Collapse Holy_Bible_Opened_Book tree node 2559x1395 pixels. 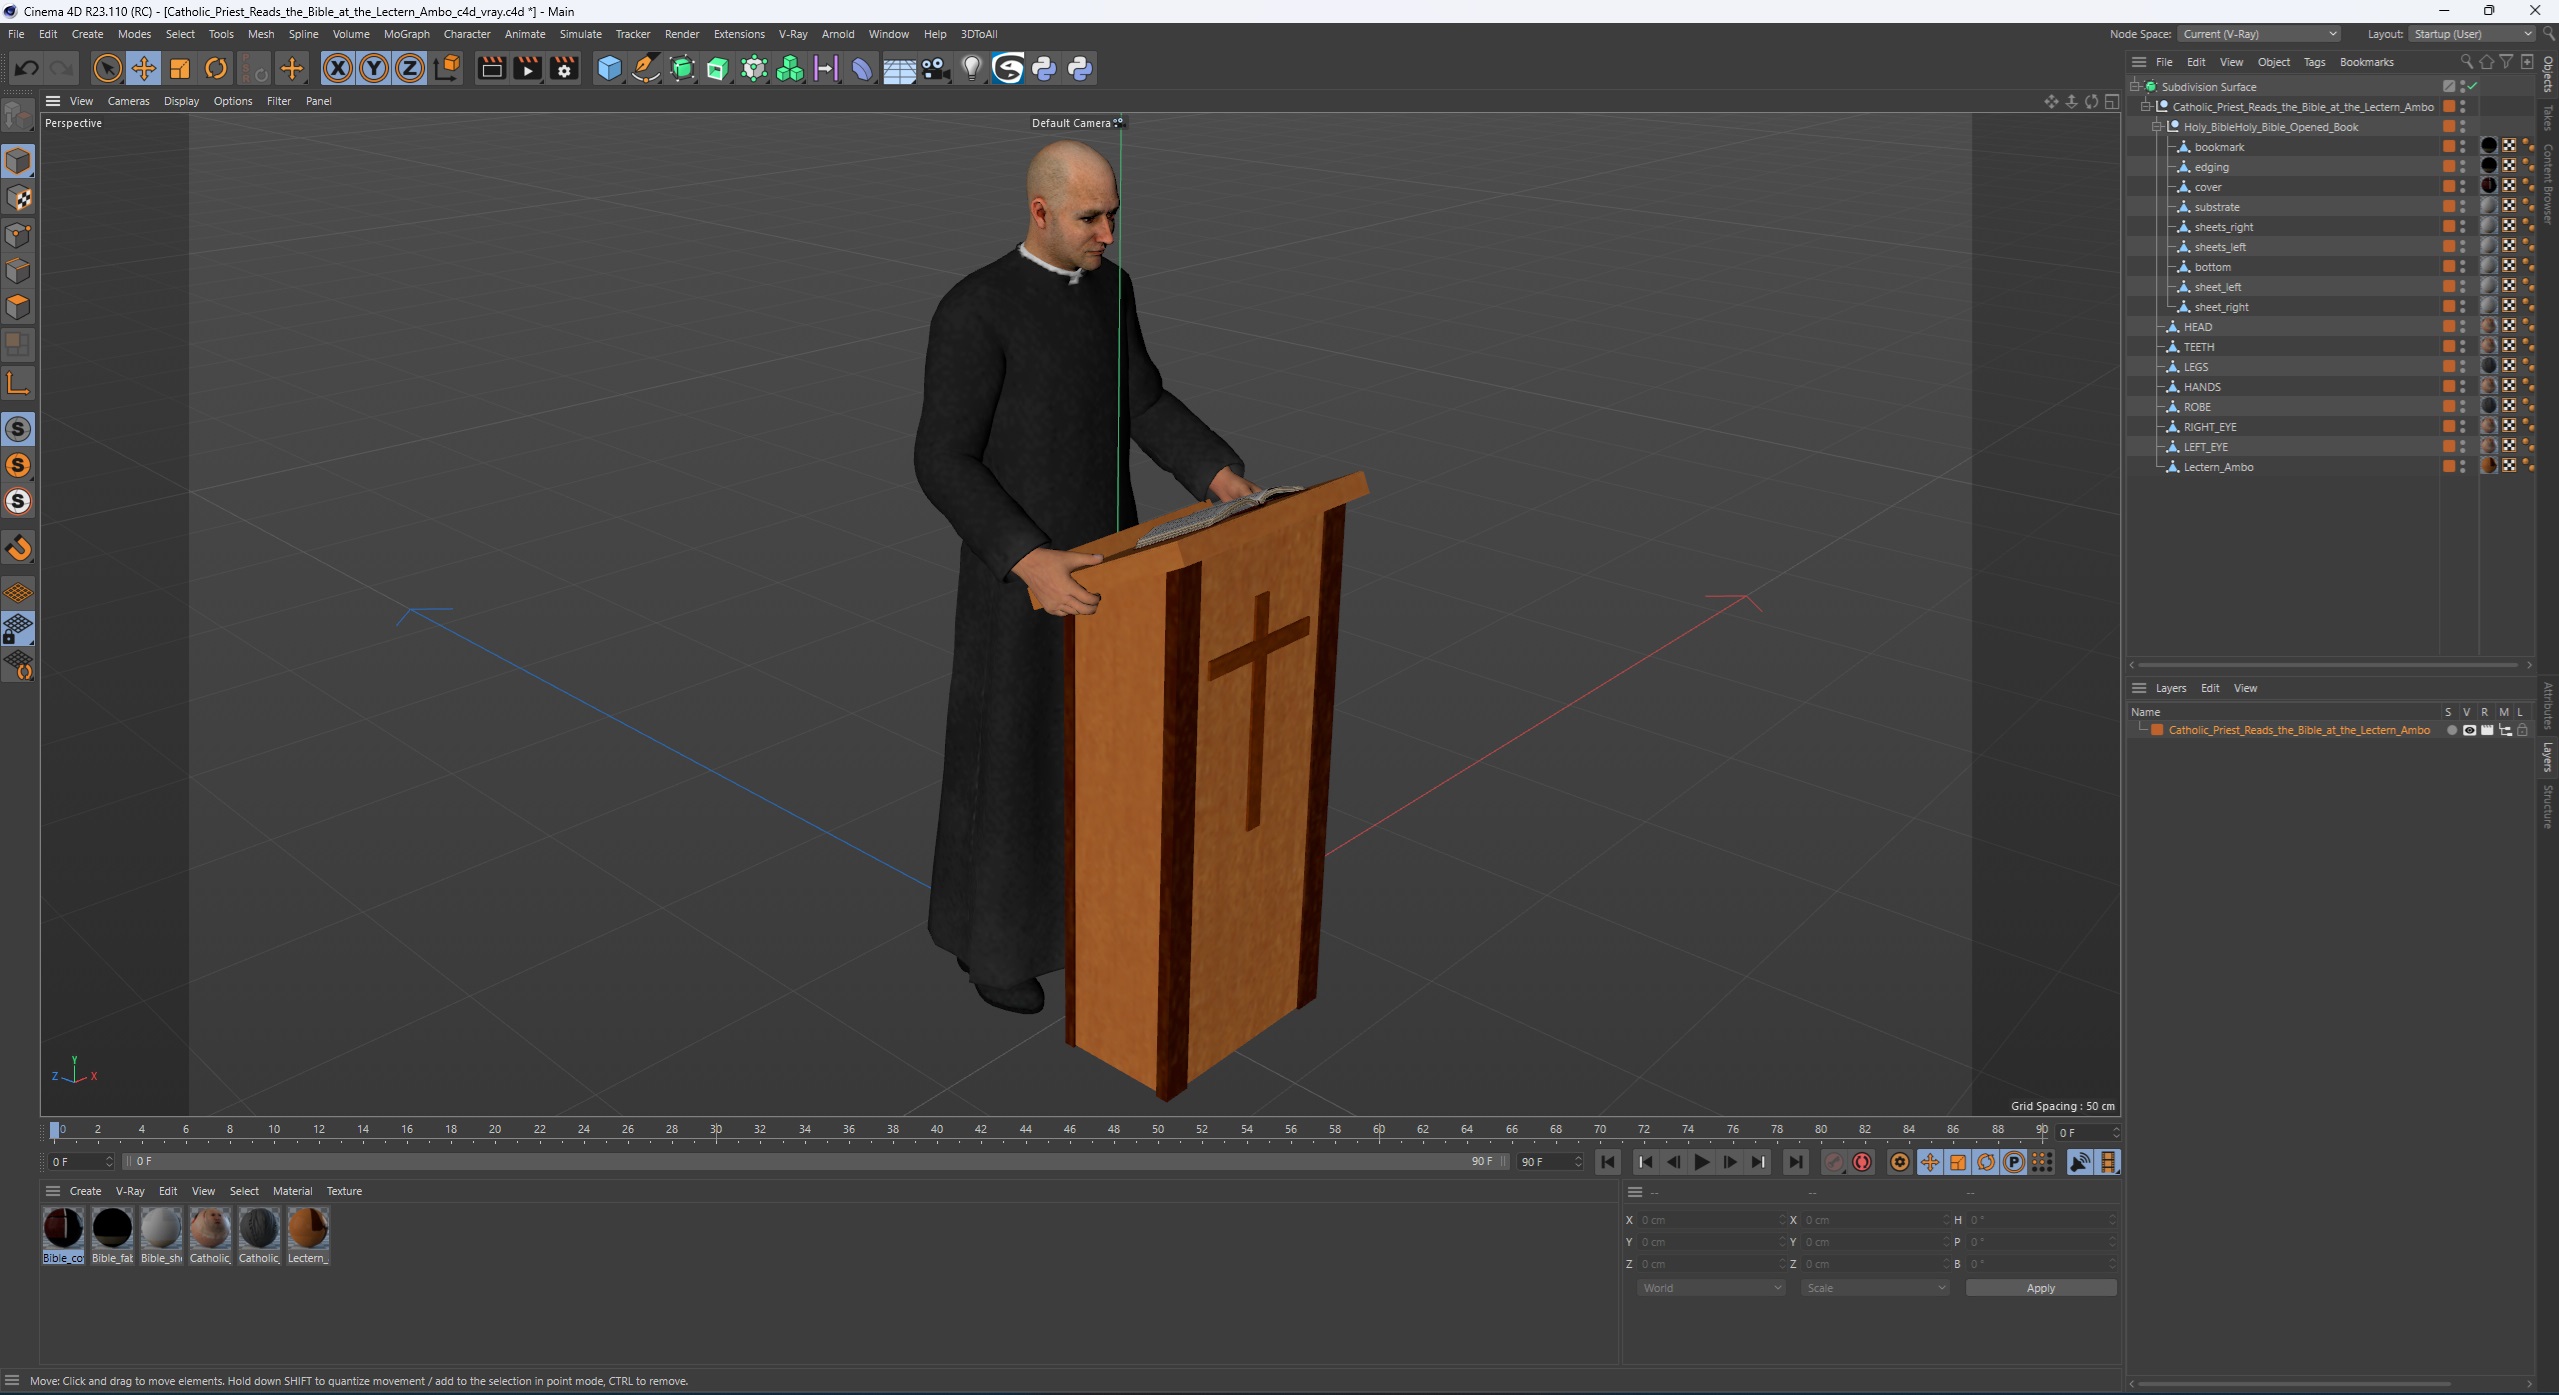click(x=2158, y=127)
